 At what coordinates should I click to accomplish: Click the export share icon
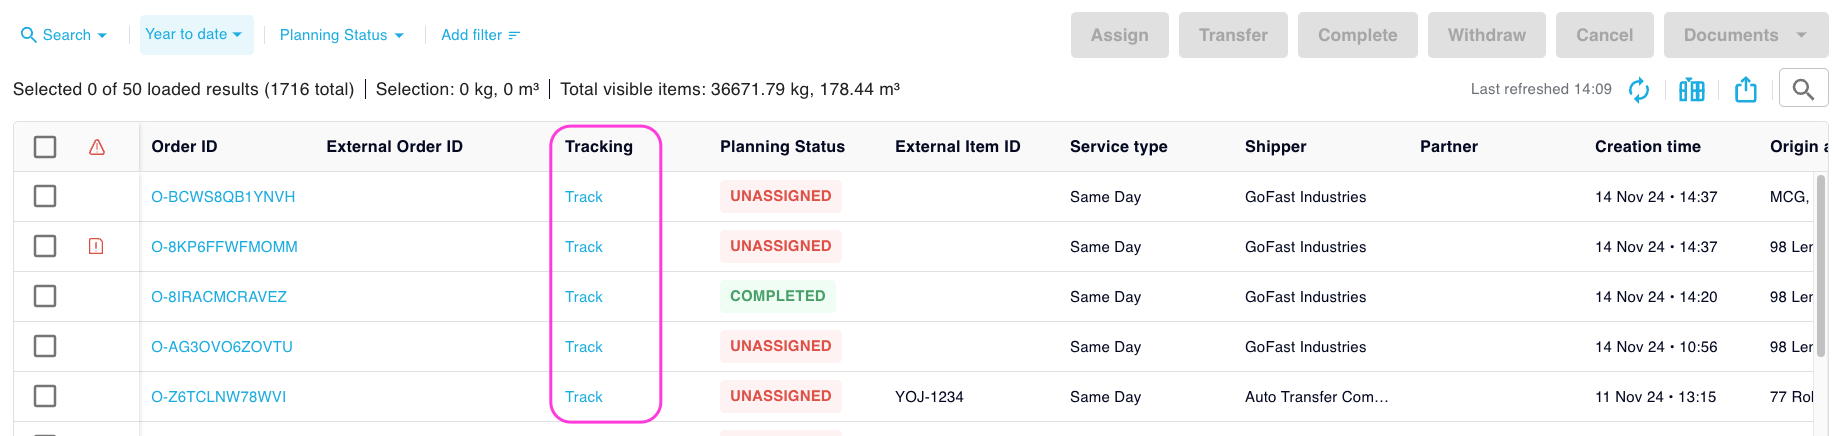click(1746, 90)
